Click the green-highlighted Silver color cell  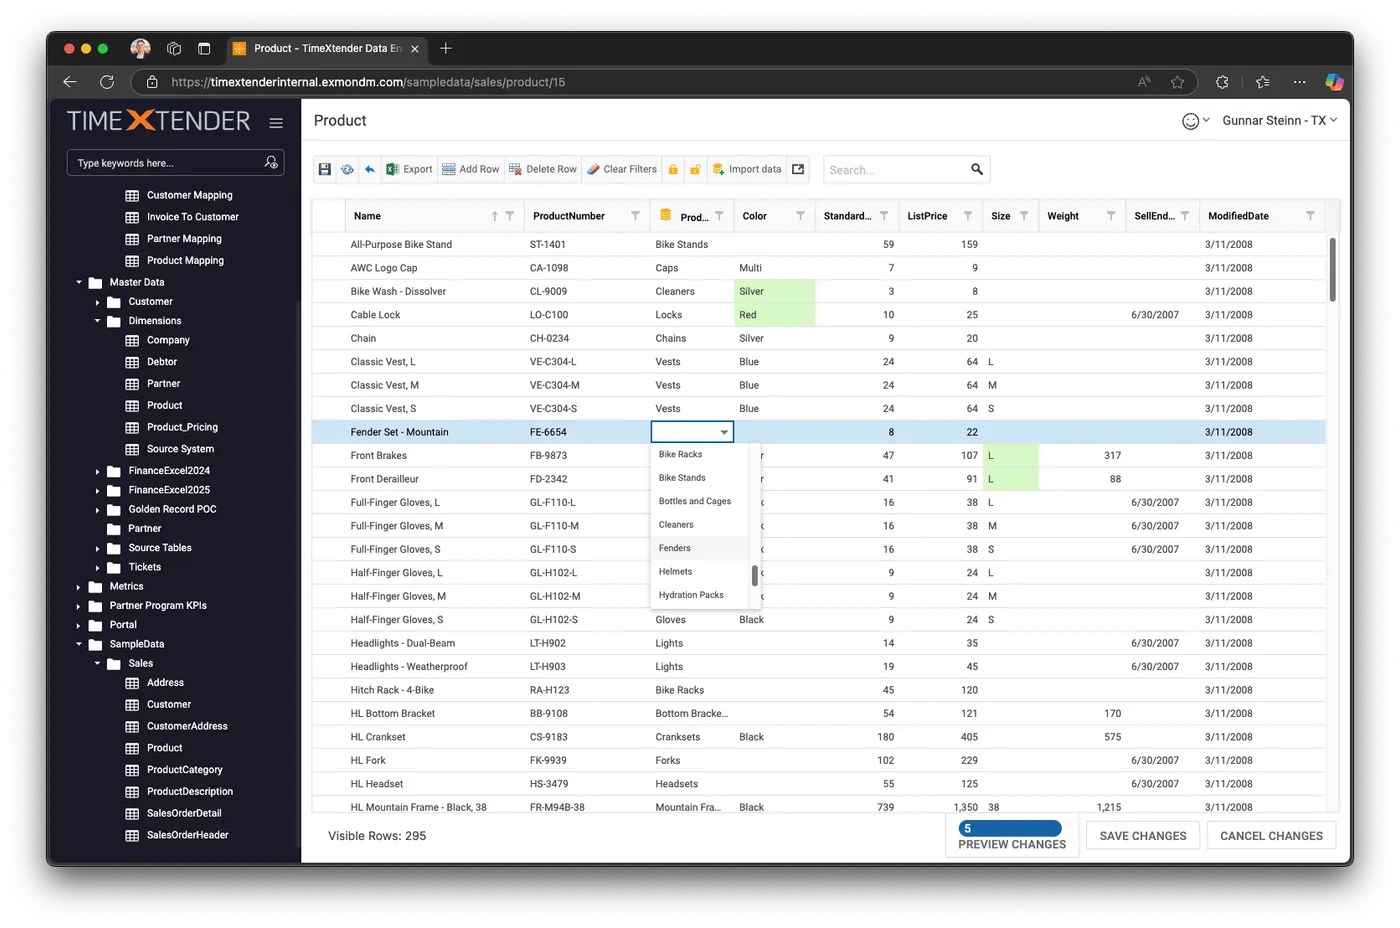click(775, 291)
